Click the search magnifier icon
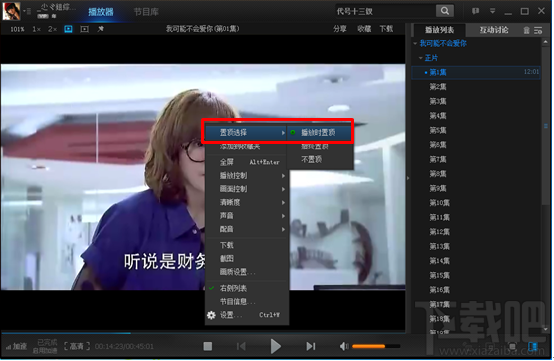 coord(444,11)
